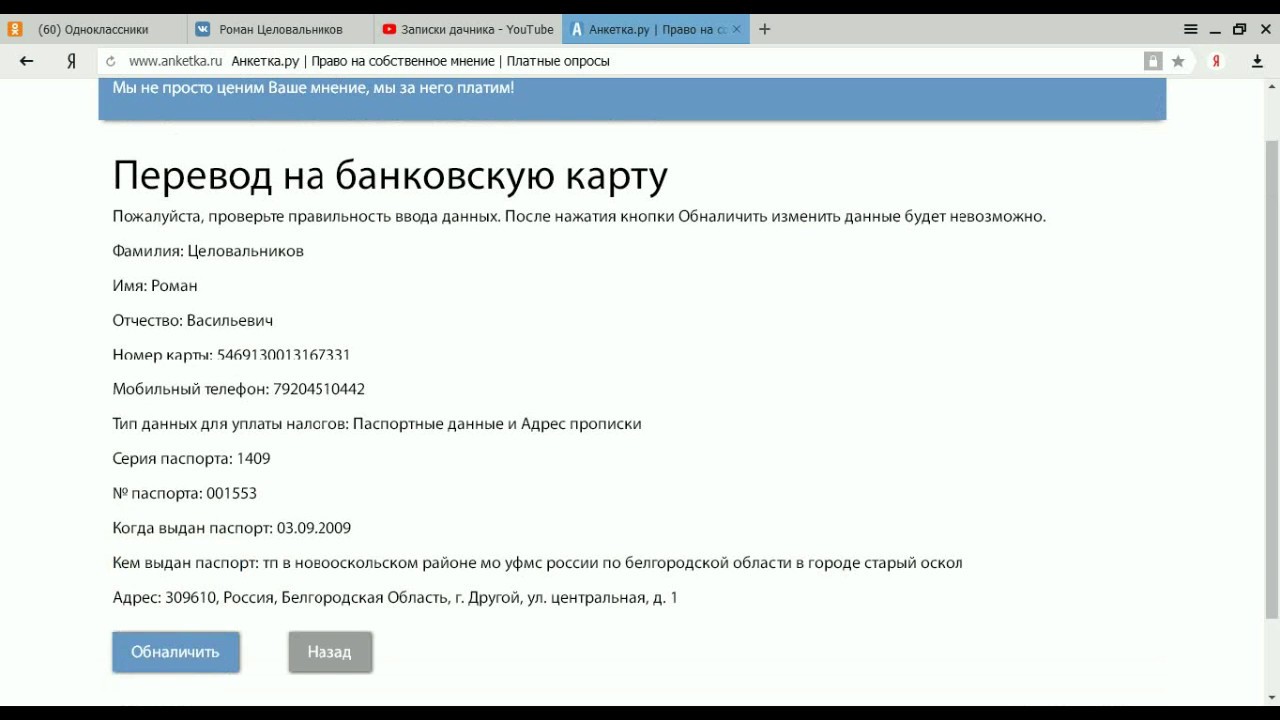
Task: Switch to the Записки дачника YouTube tab
Action: pos(468,29)
